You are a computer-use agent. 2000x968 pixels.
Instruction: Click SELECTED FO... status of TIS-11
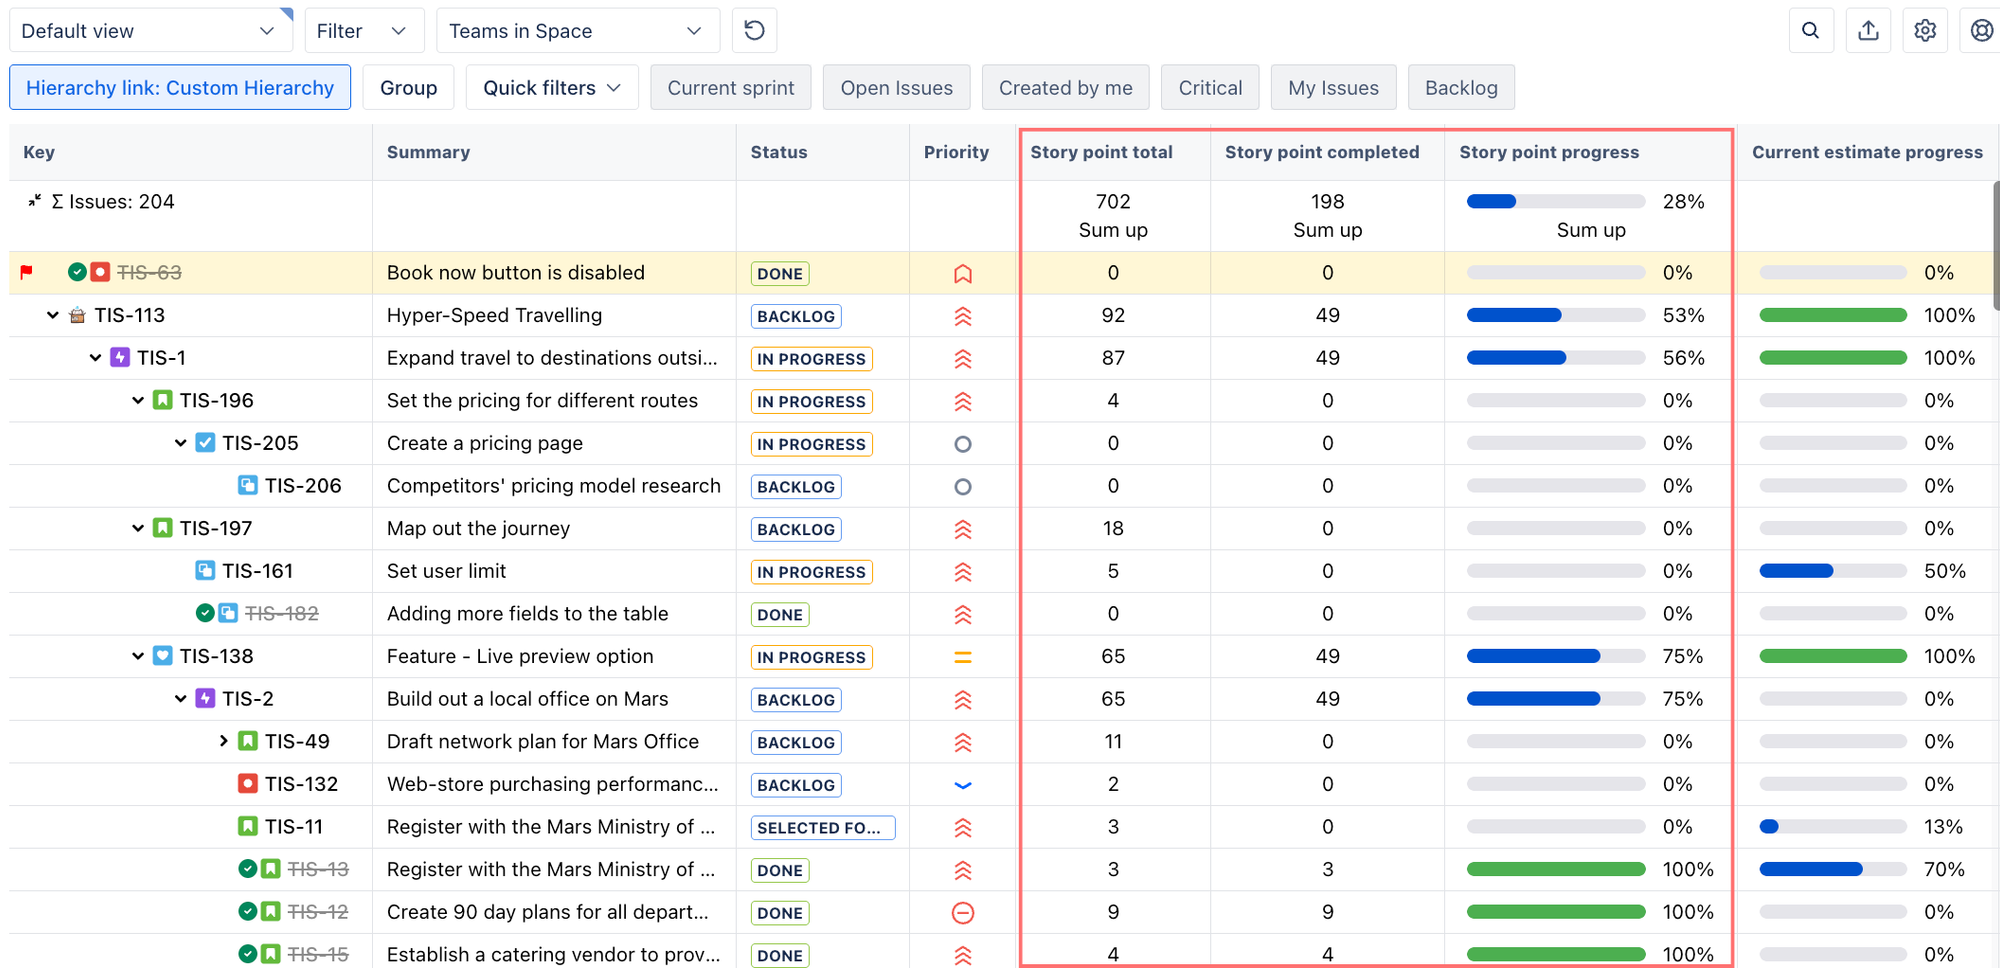pos(823,828)
